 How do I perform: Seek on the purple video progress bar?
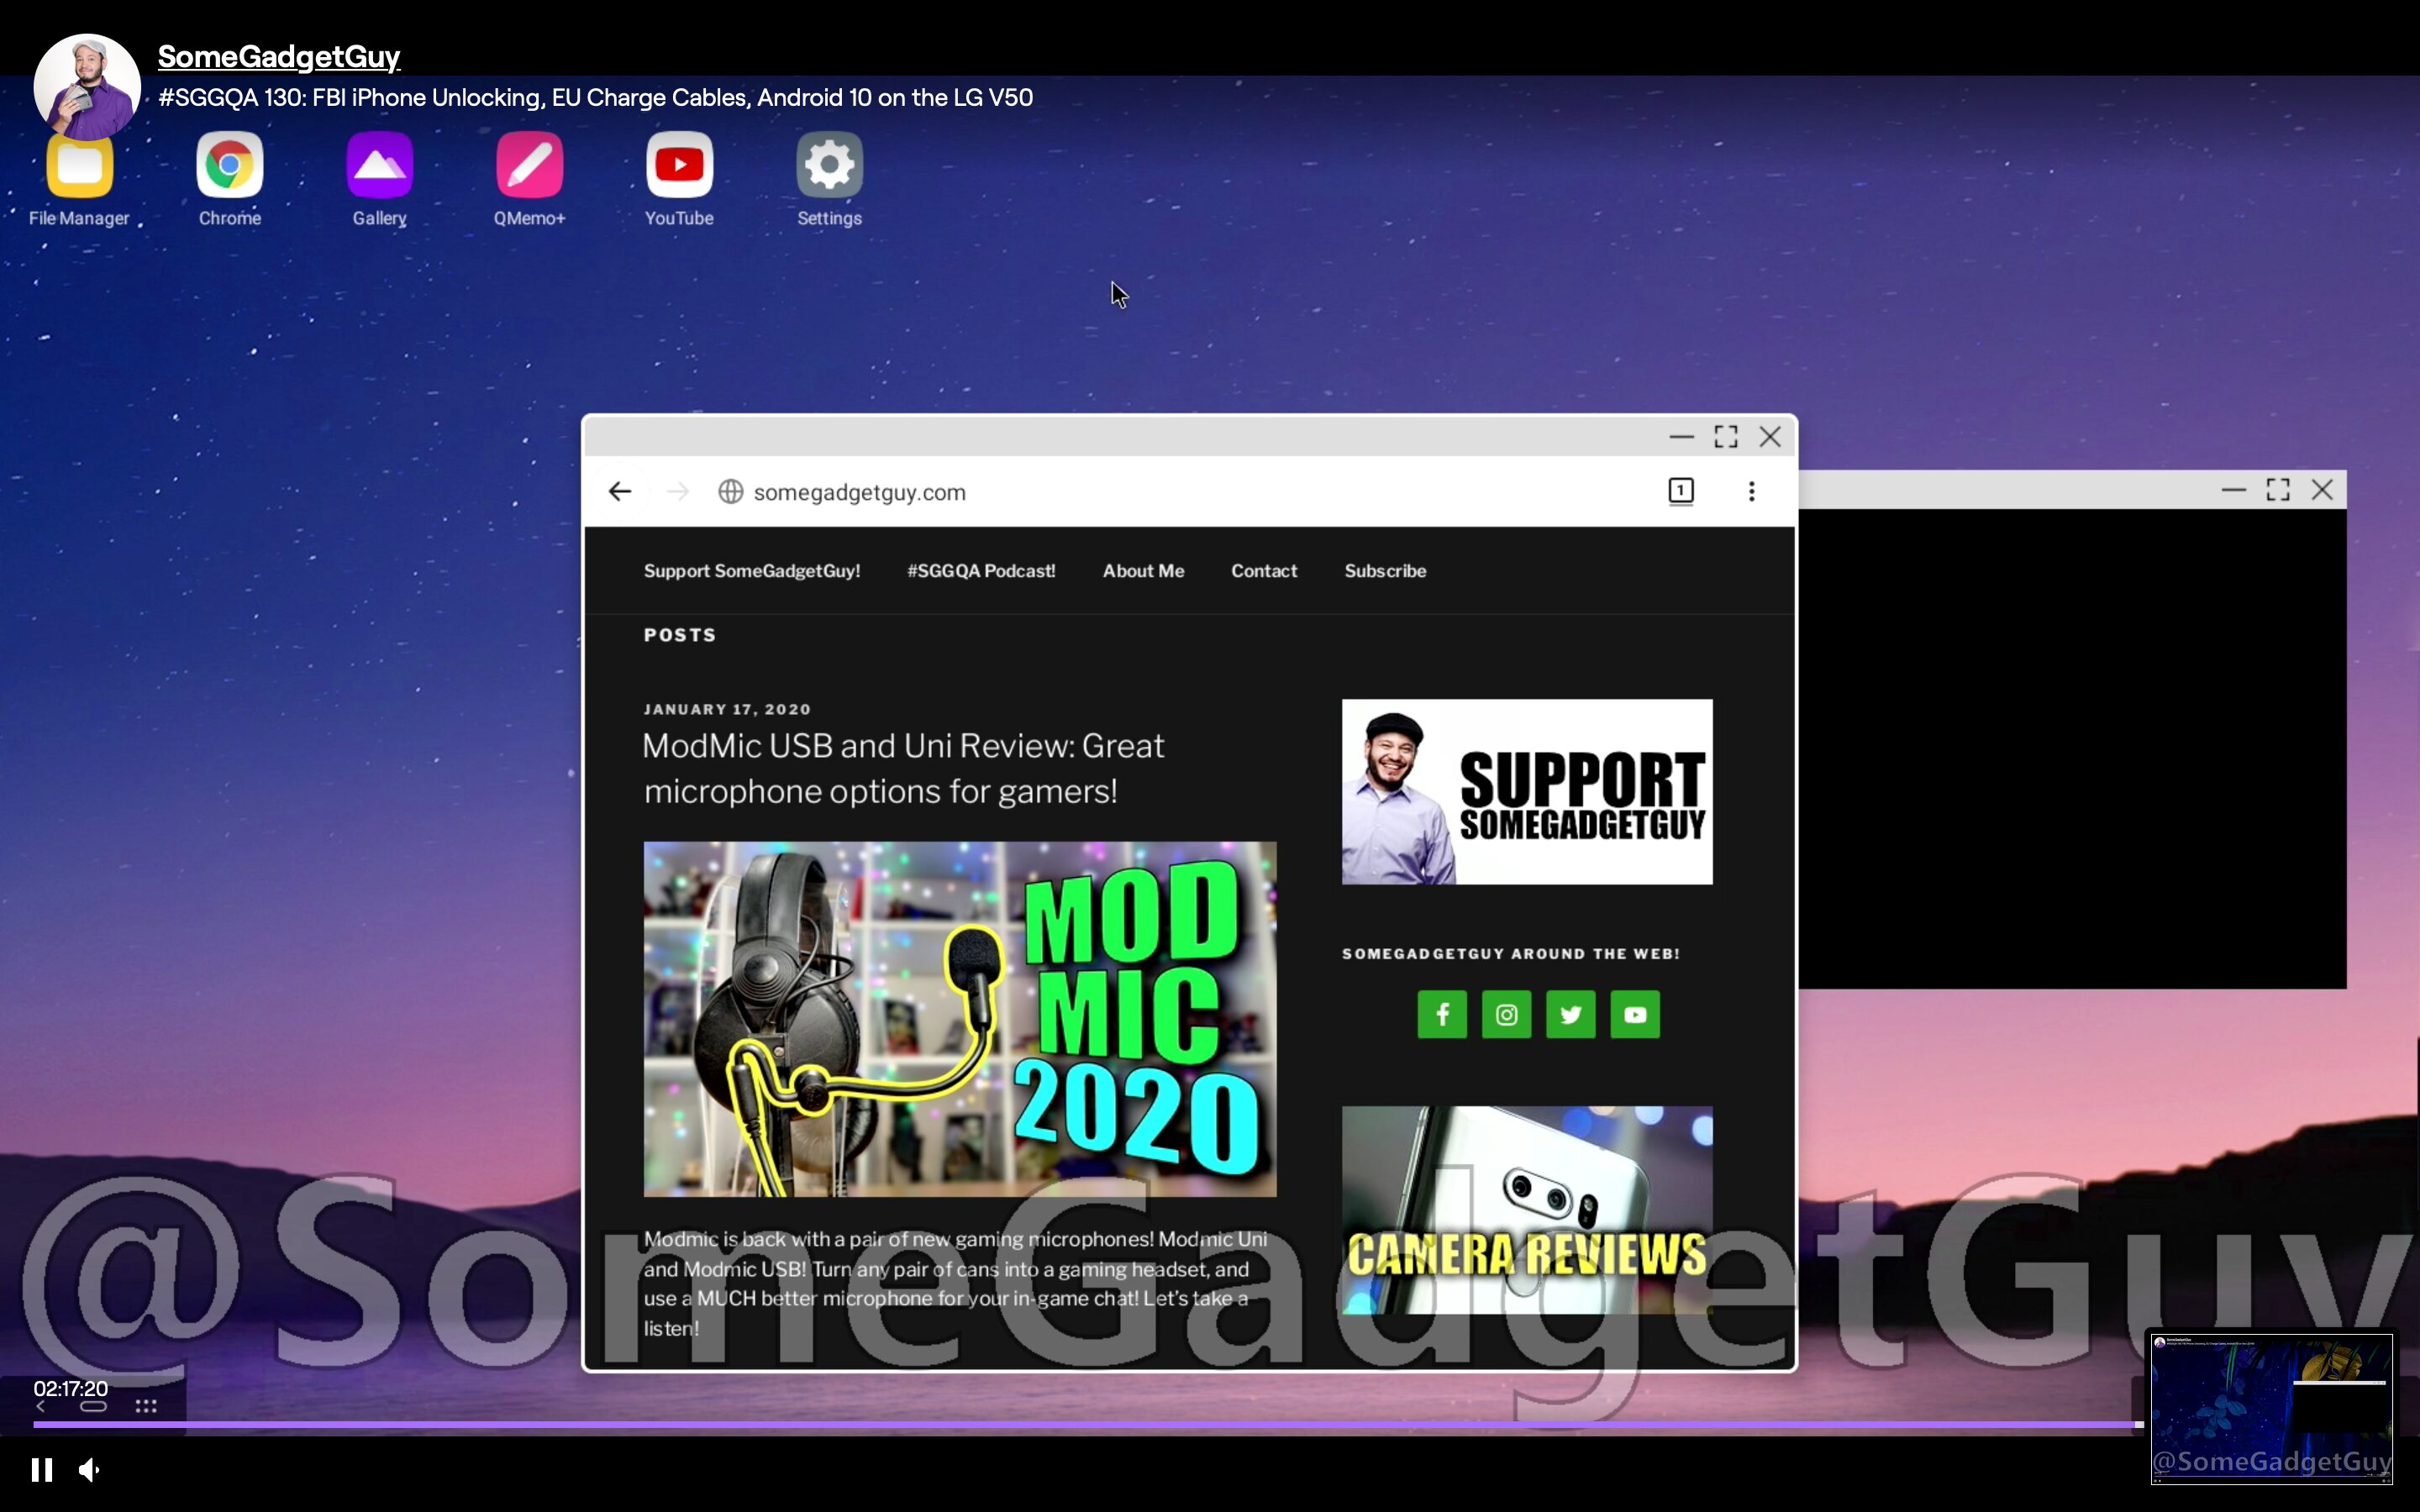(x=1088, y=1423)
